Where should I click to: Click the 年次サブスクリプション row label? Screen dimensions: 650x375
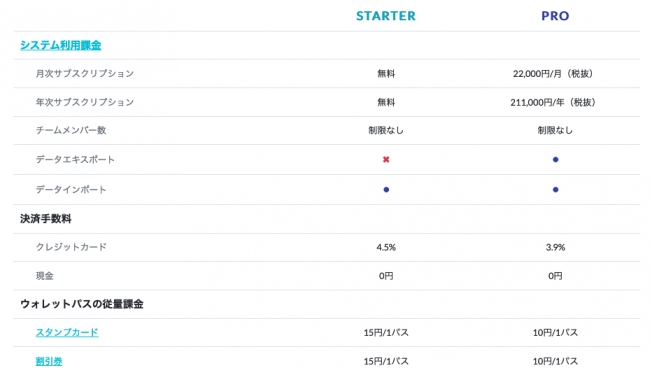[x=85, y=102]
